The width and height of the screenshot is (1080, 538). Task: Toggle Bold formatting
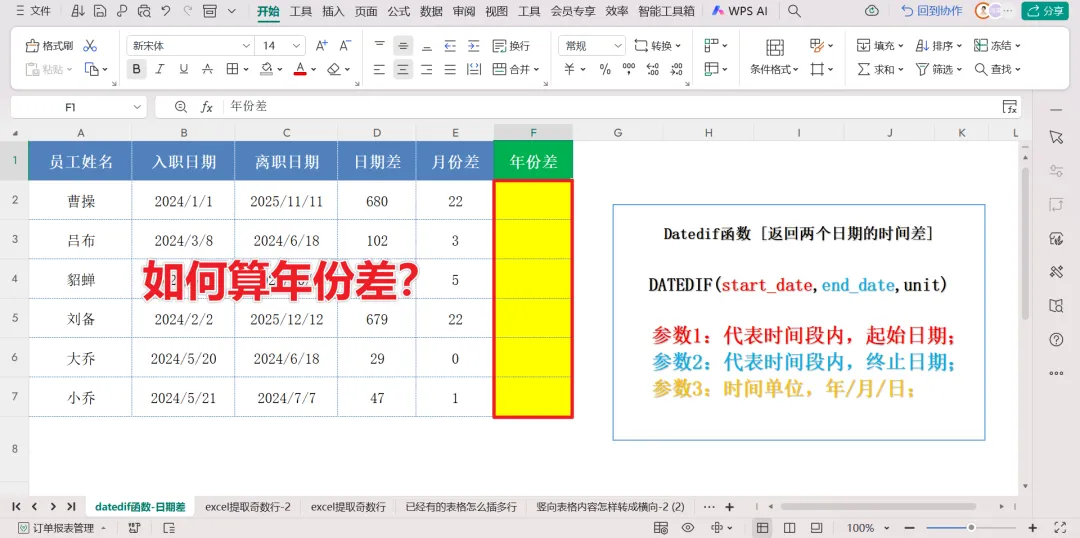(x=136, y=69)
